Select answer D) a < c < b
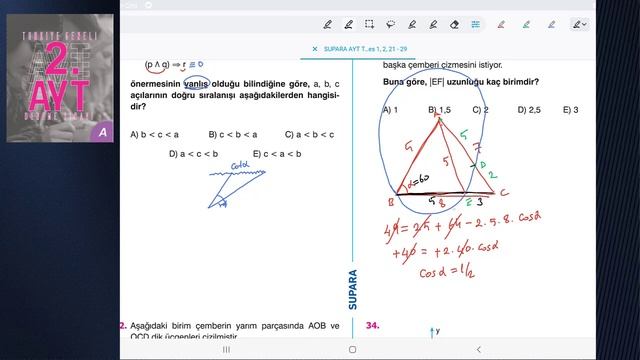 (x=193, y=154)
